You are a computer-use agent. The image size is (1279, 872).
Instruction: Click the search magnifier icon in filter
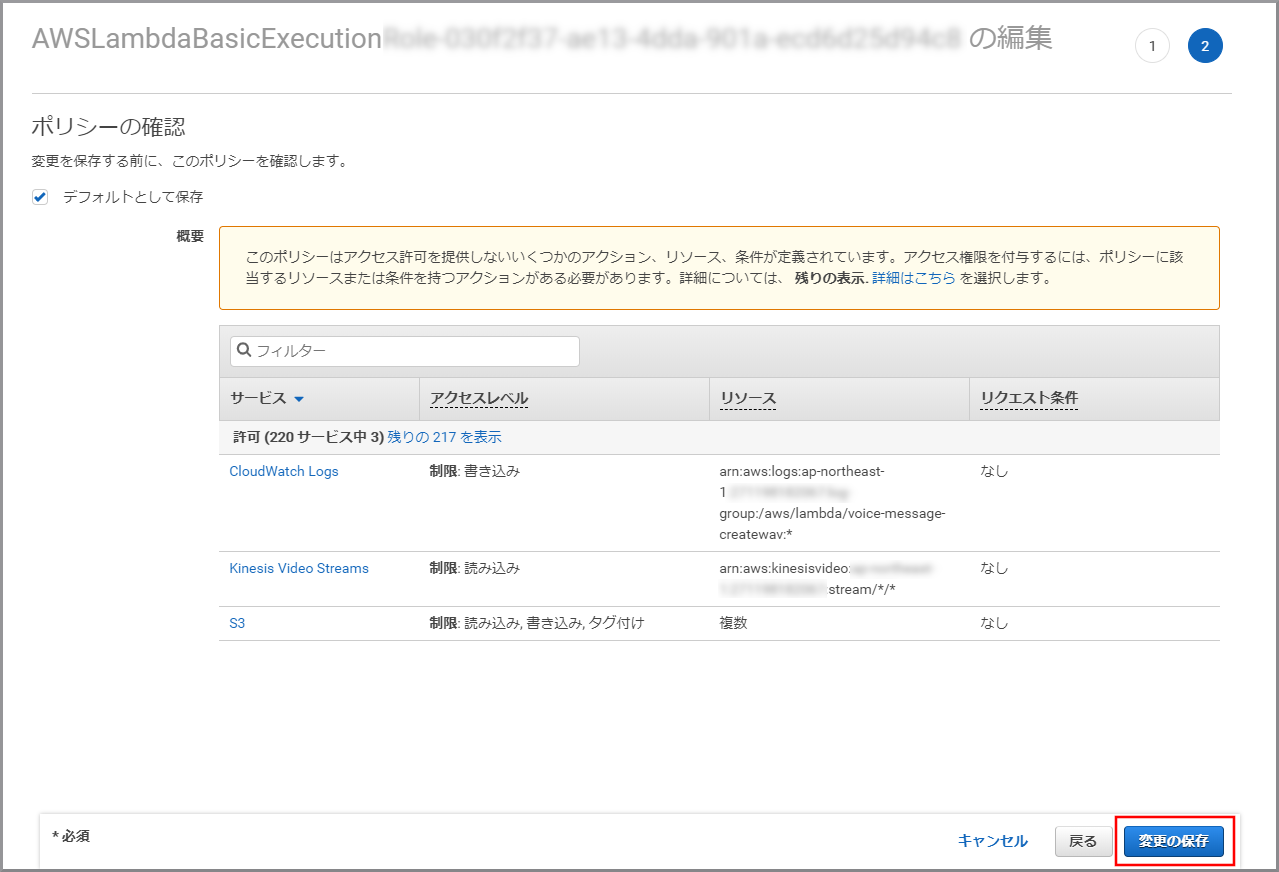[x=243, y=351]
